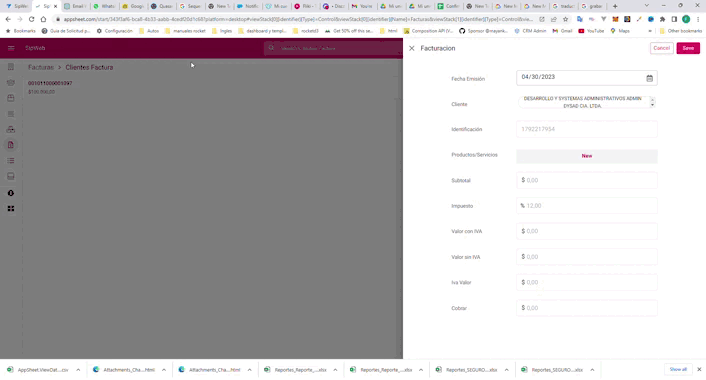
Task: Cancel the Facturacion form
Action: 661,48
